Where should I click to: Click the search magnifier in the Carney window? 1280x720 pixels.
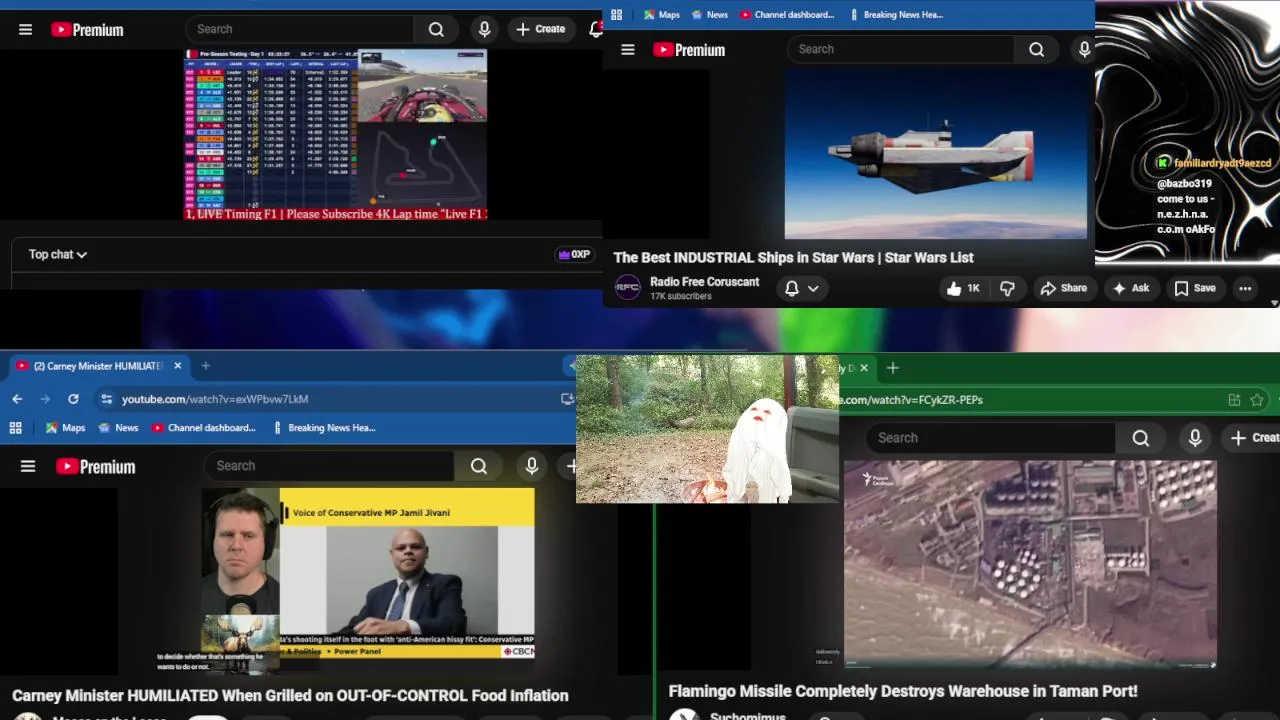(479, 466)
